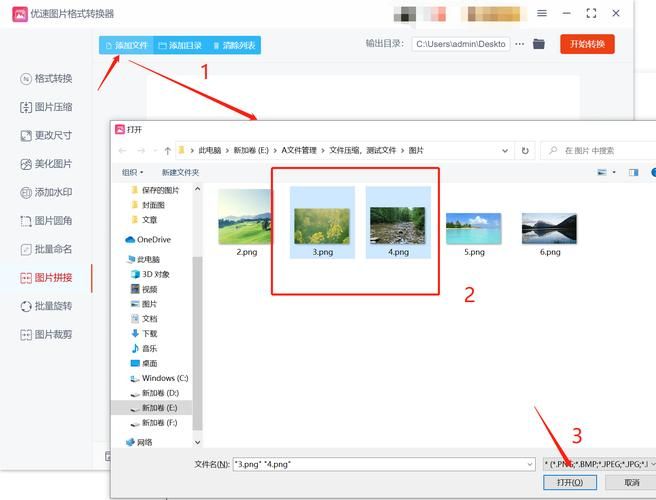Open the file type filter dropdown

click(x=600, y=464)
